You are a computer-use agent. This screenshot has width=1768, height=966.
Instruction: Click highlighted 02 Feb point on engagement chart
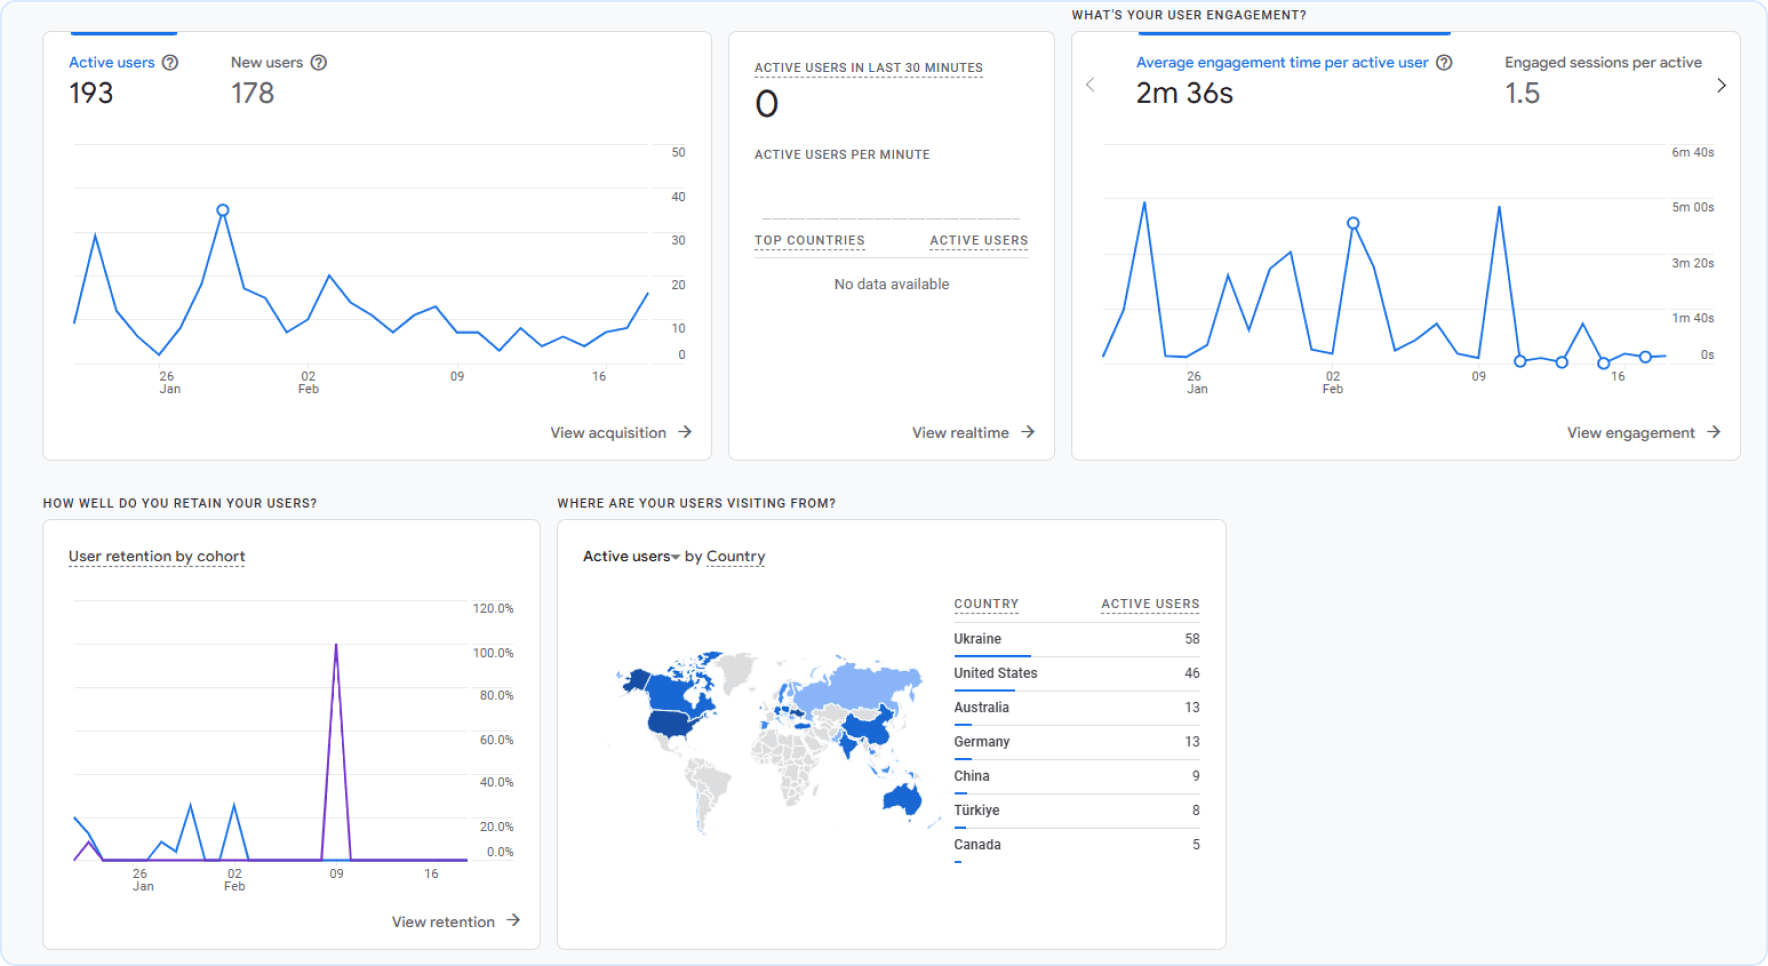tap(1353, 223)
